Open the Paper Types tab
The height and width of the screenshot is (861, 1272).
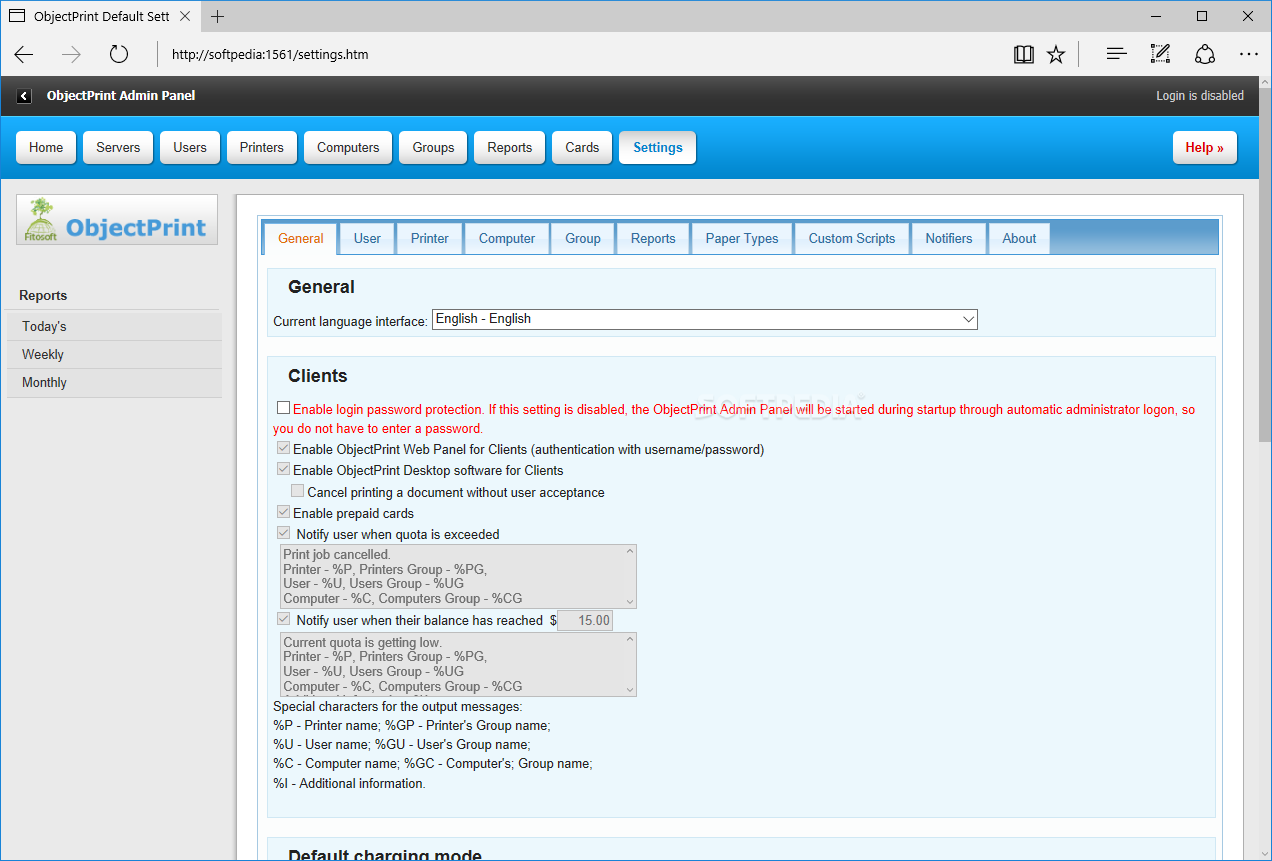pyautogui.click(x=742, y=238)
